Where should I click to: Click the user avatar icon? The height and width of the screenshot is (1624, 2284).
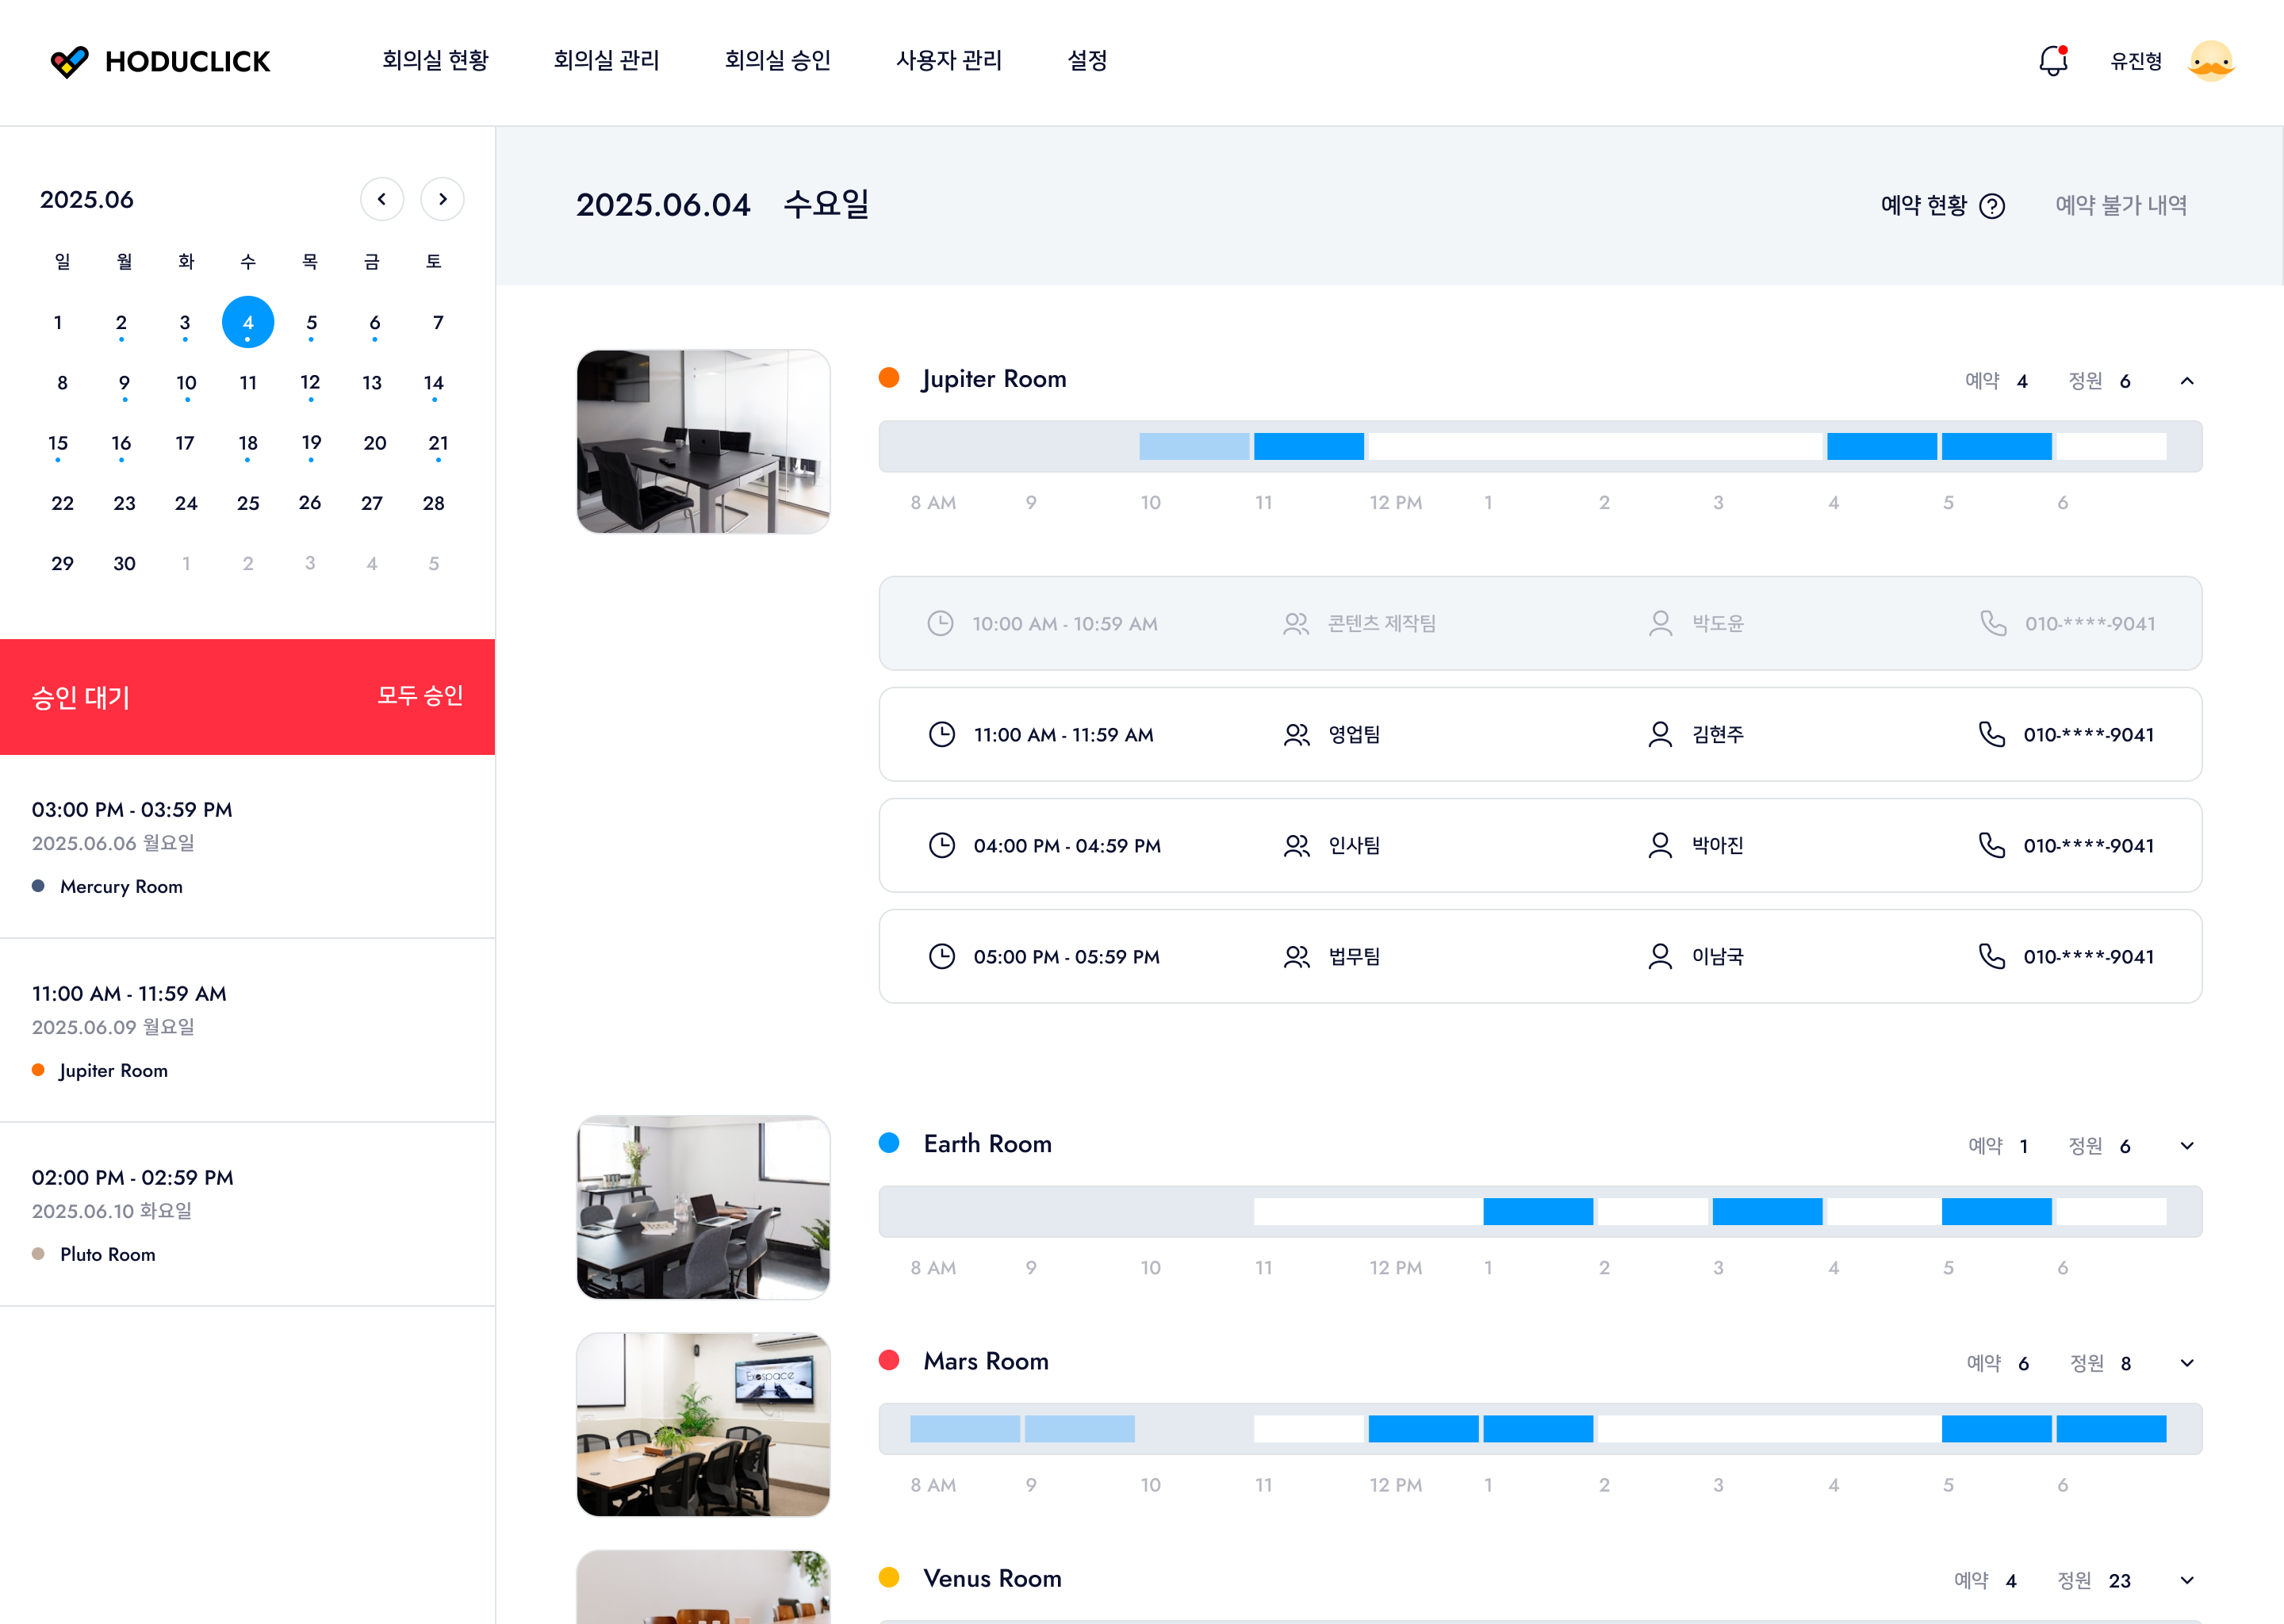[2211, 61]
